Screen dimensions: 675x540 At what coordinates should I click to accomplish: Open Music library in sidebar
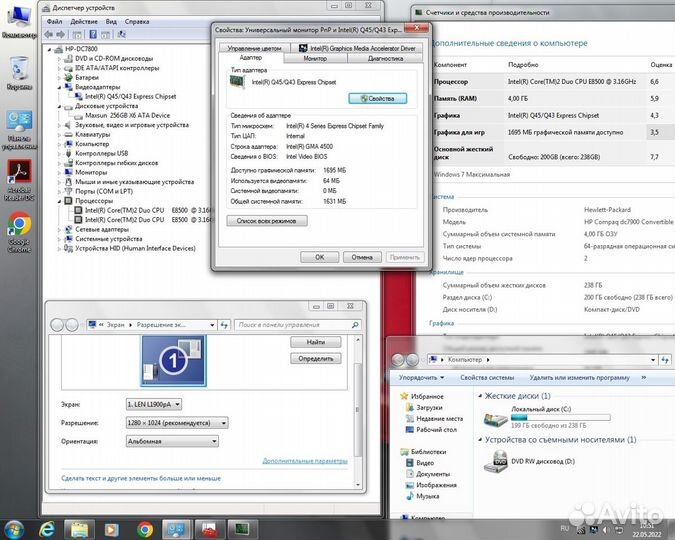(x=423, y=496)
